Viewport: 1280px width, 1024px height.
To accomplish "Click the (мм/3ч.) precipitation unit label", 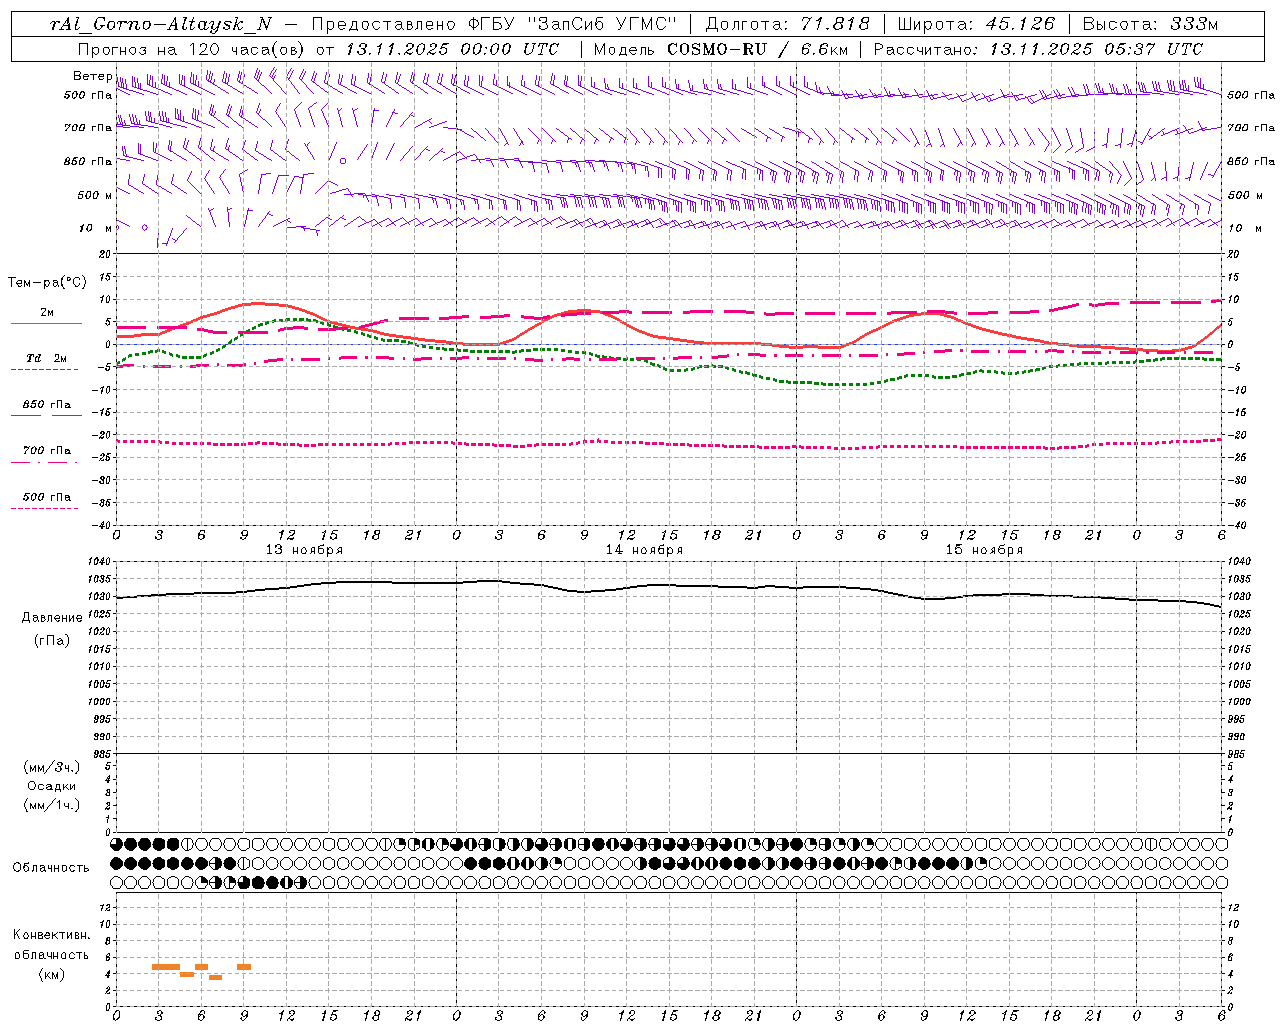I will click(x=52, y=767).
